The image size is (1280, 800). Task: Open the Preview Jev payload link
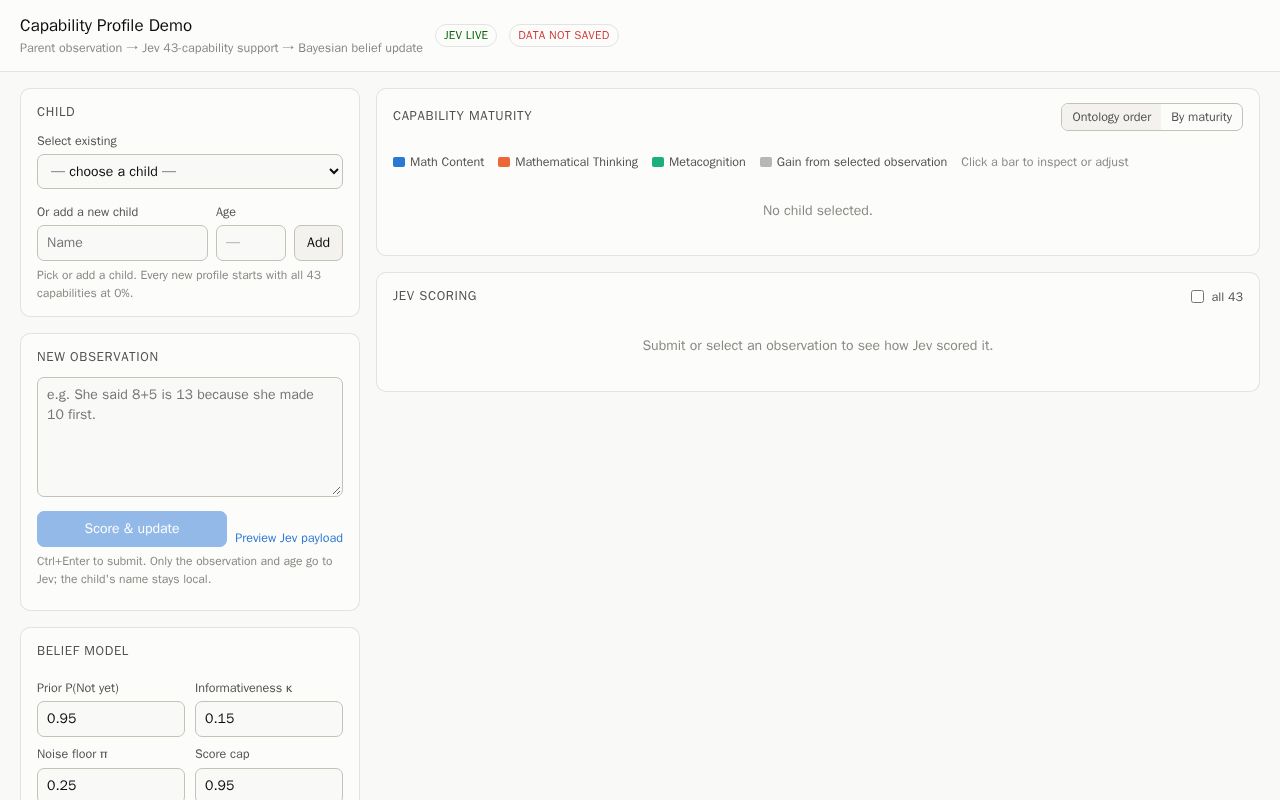point(289,538)
